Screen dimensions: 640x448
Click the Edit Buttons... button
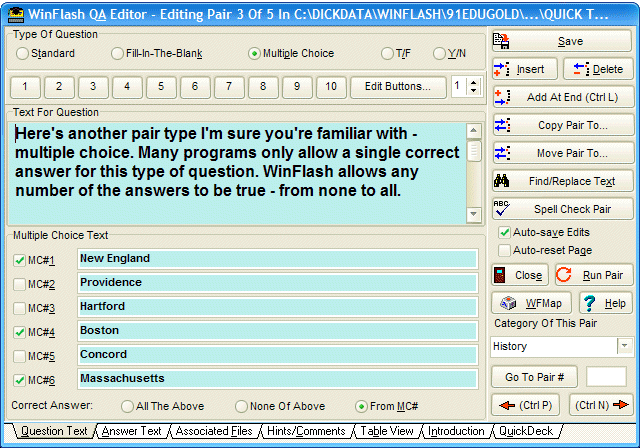click(x=398, y=86)
